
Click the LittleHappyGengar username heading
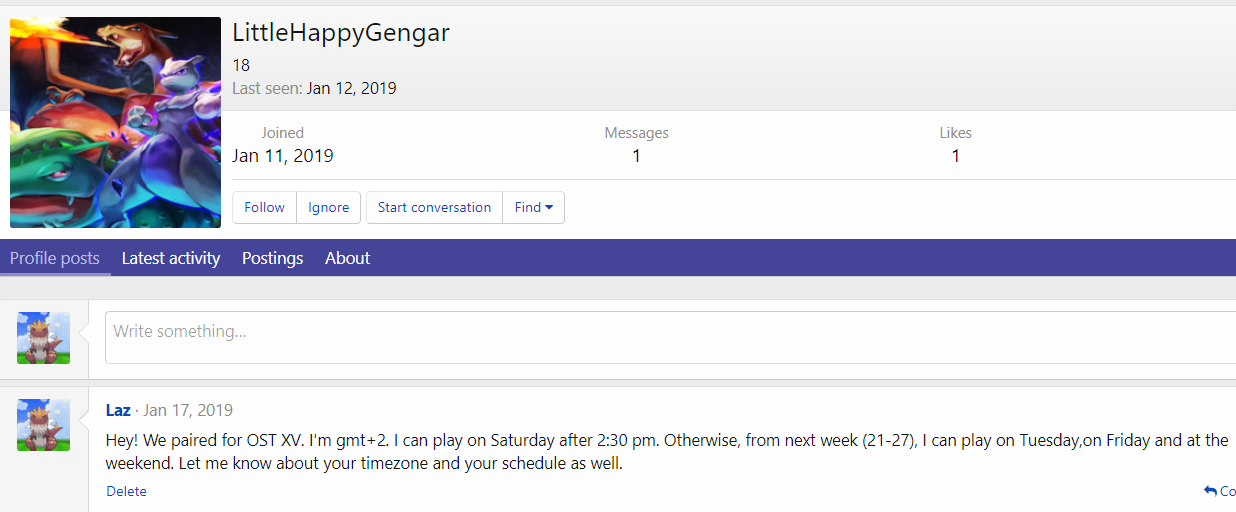(x=341, y=33)
